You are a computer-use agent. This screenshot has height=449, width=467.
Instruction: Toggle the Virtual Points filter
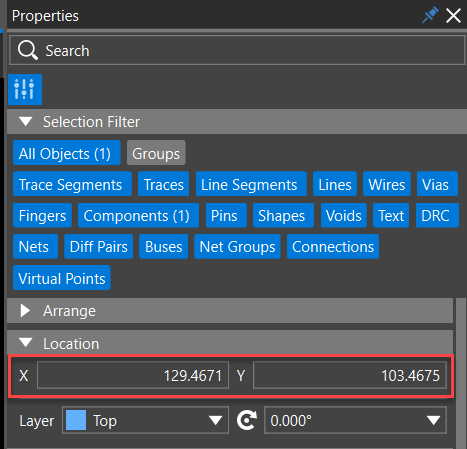click(62, 278)
